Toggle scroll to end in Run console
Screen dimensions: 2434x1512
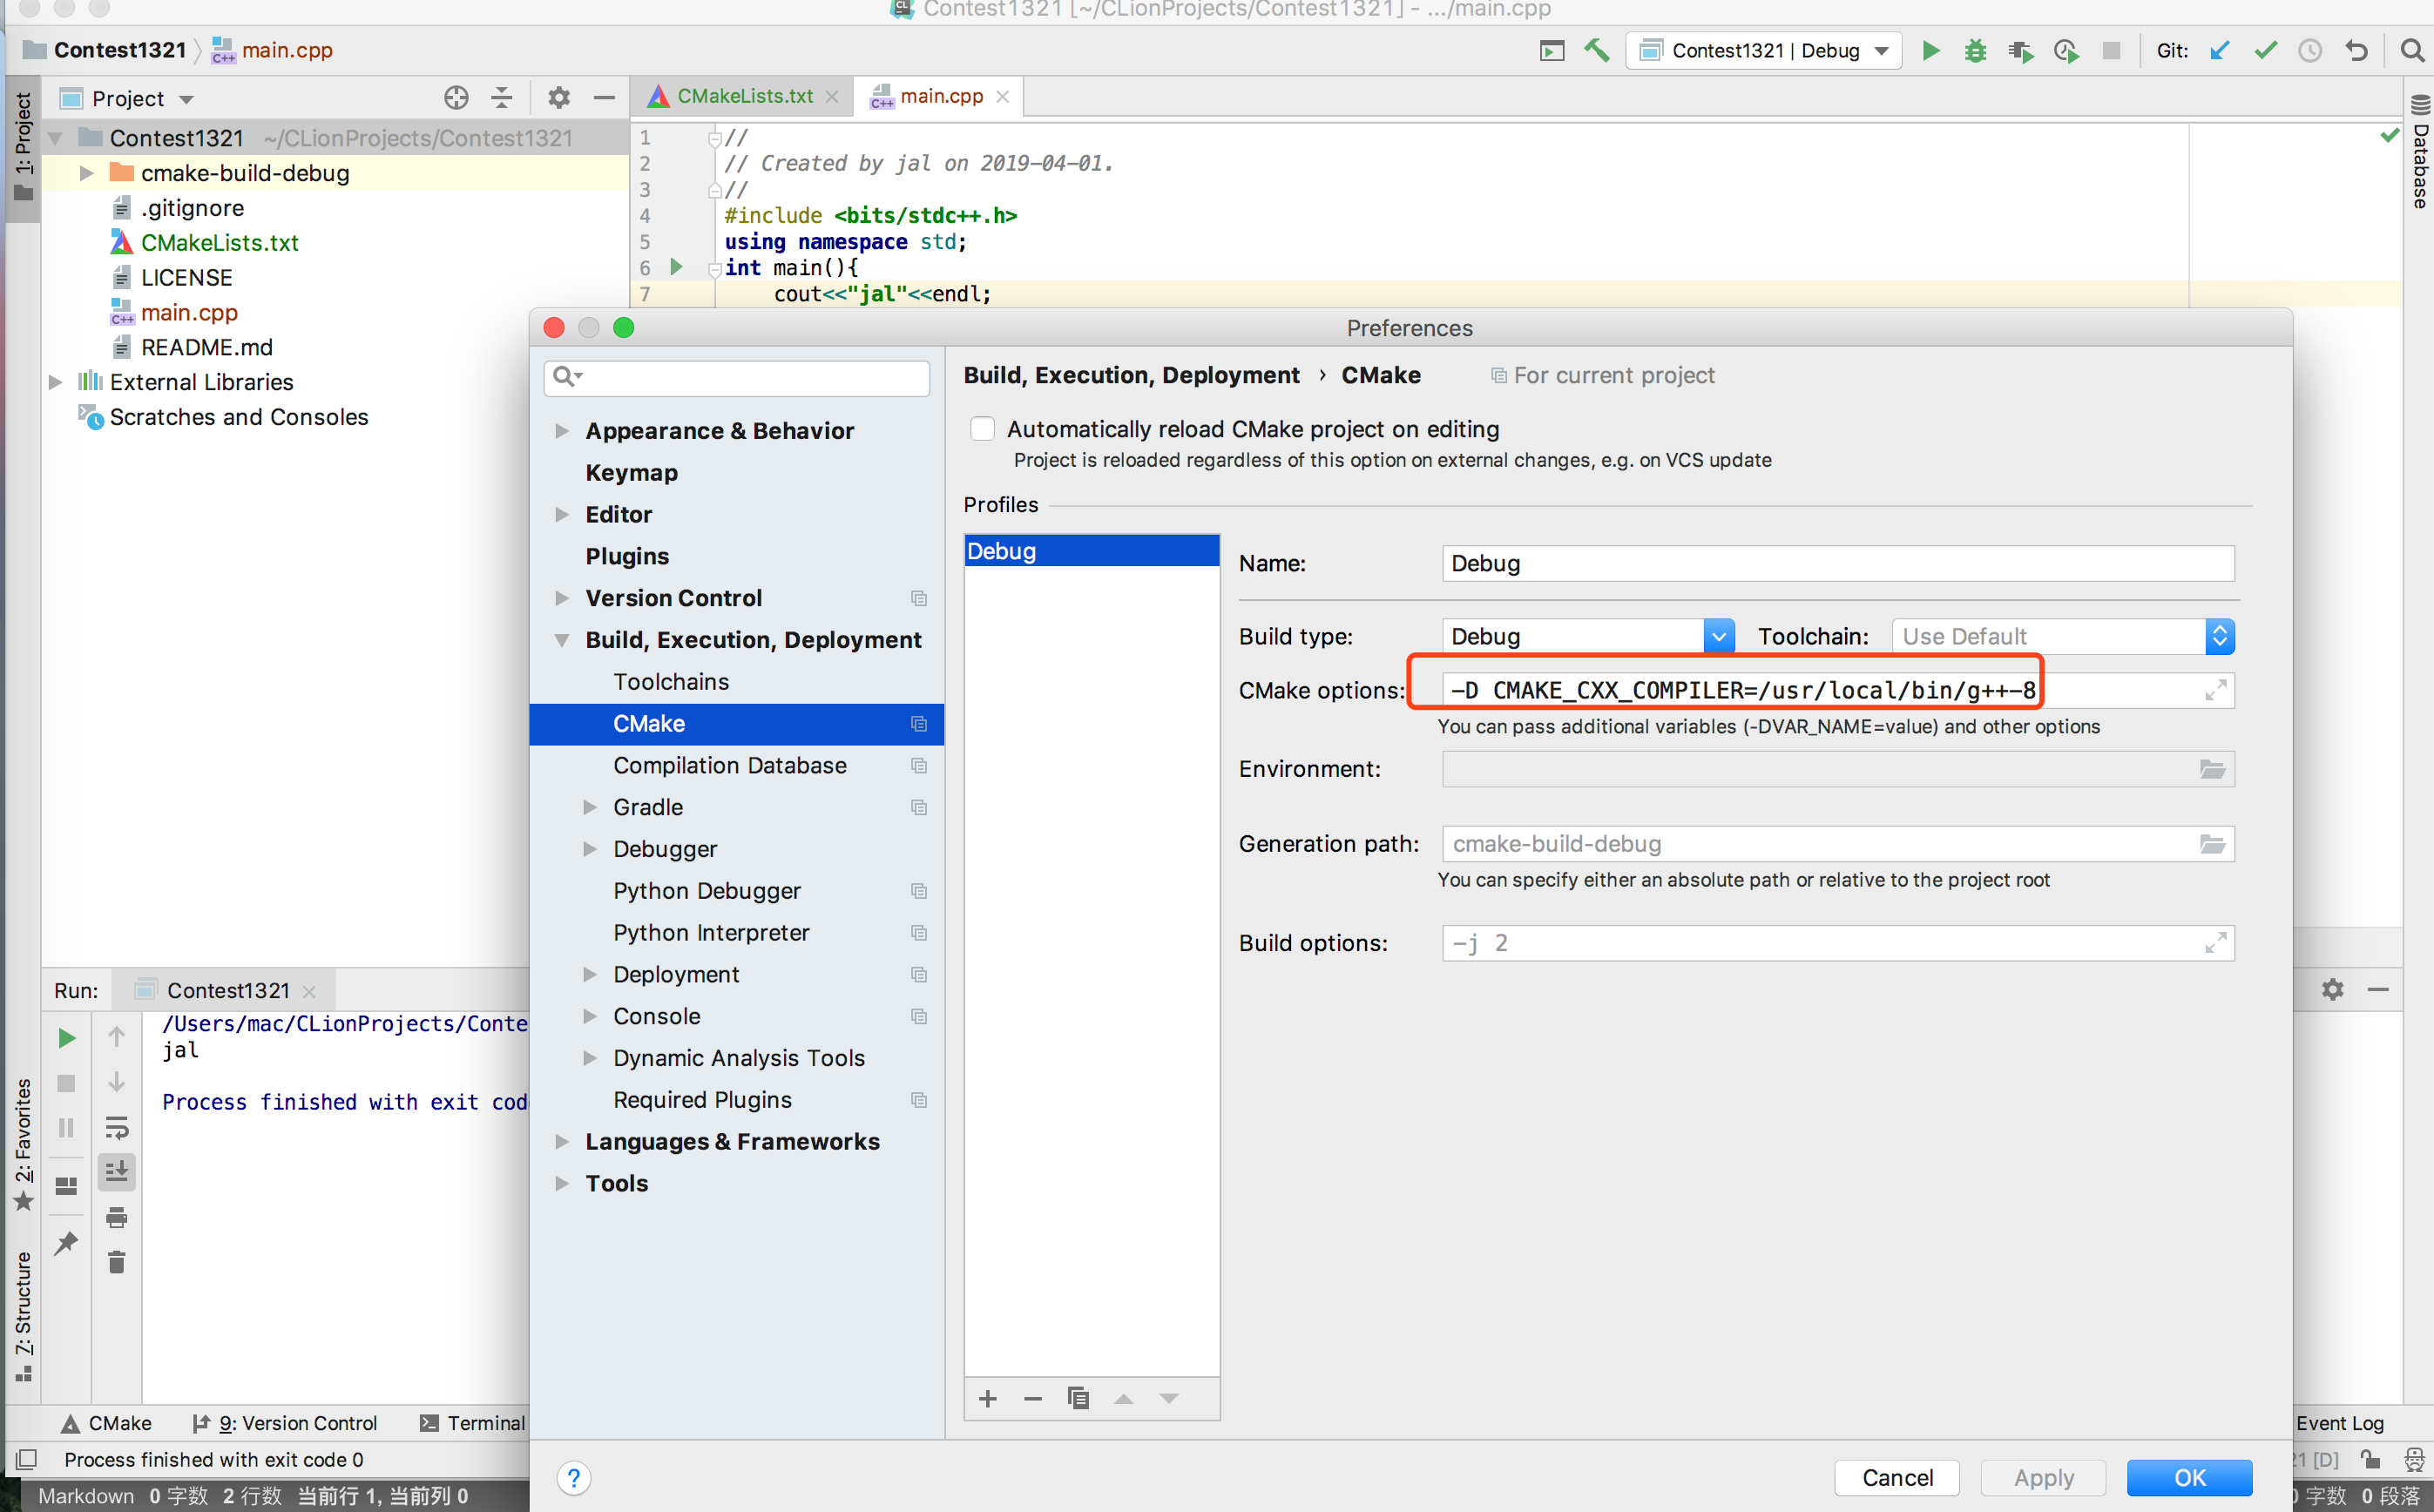[117, 1171]
